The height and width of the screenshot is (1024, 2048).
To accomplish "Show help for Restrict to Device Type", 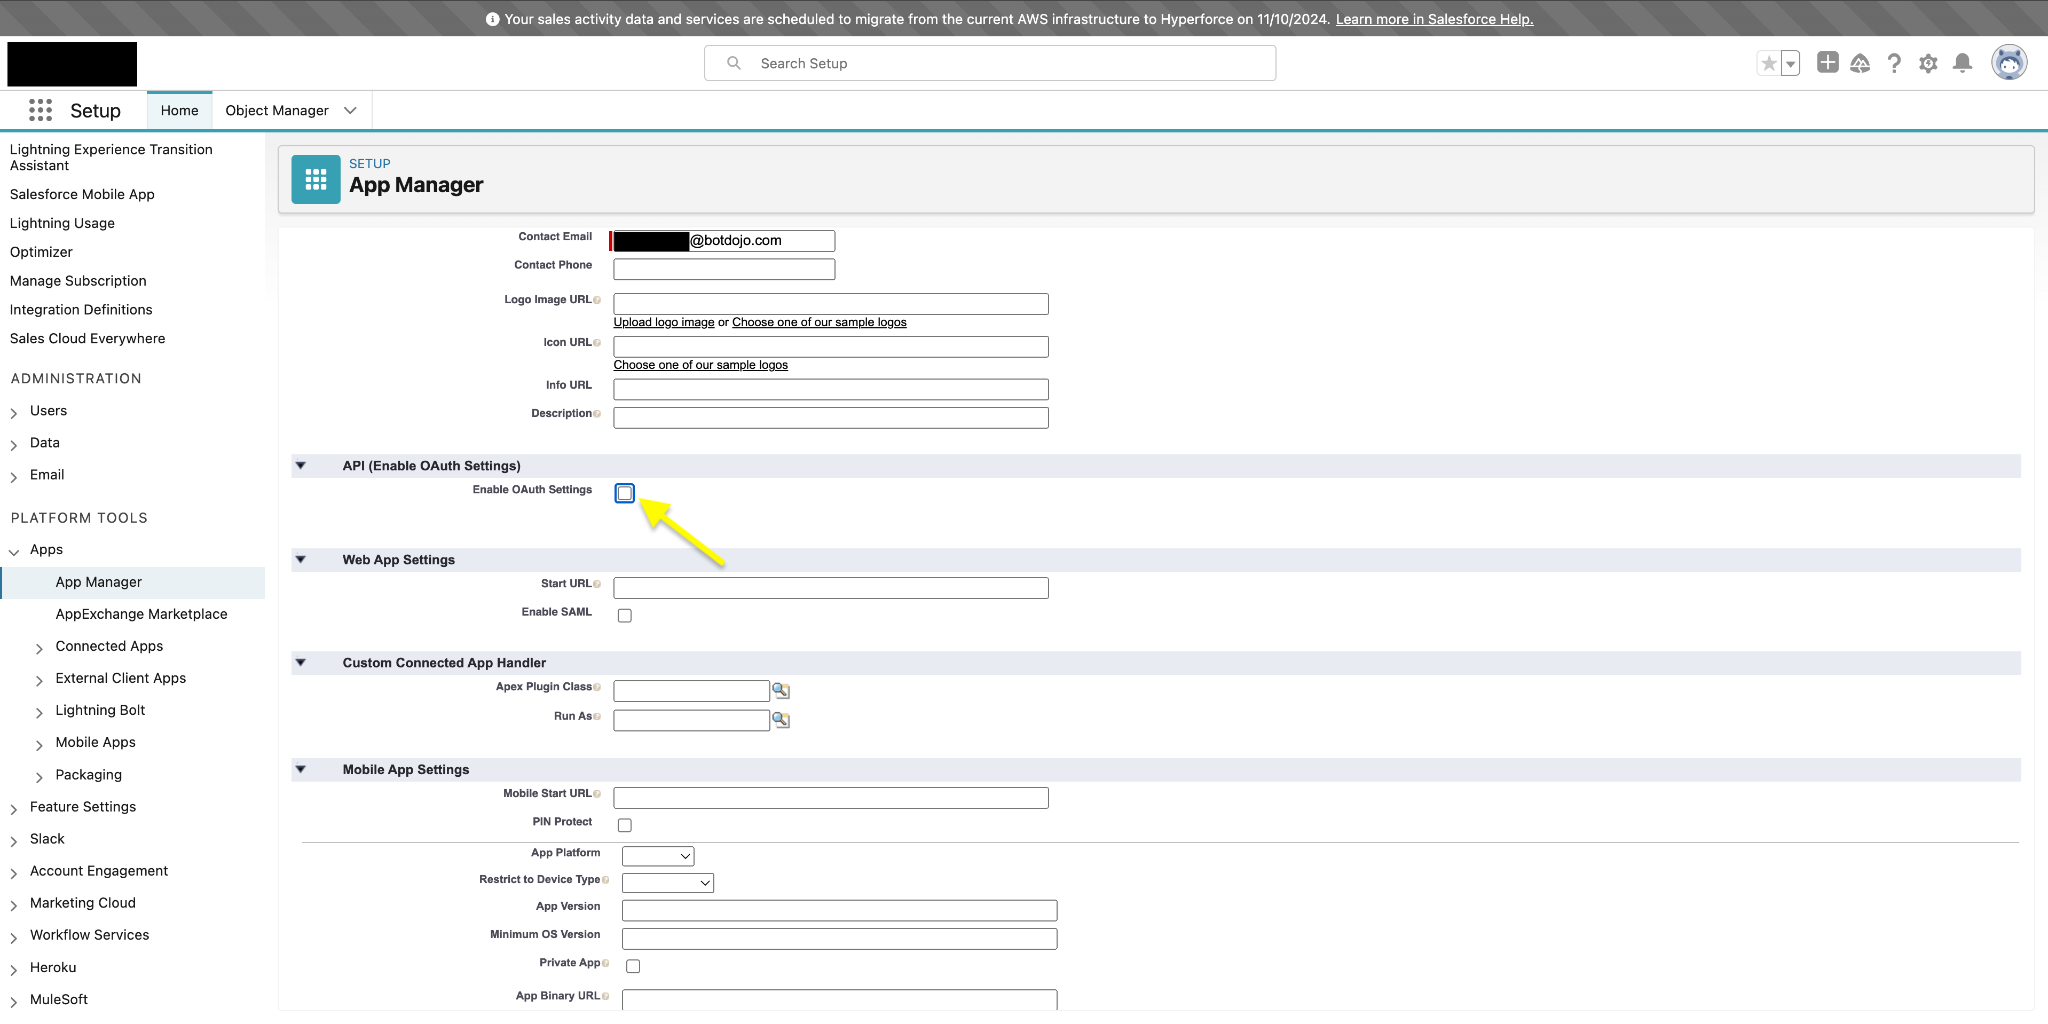I will [x=605, y=880].
